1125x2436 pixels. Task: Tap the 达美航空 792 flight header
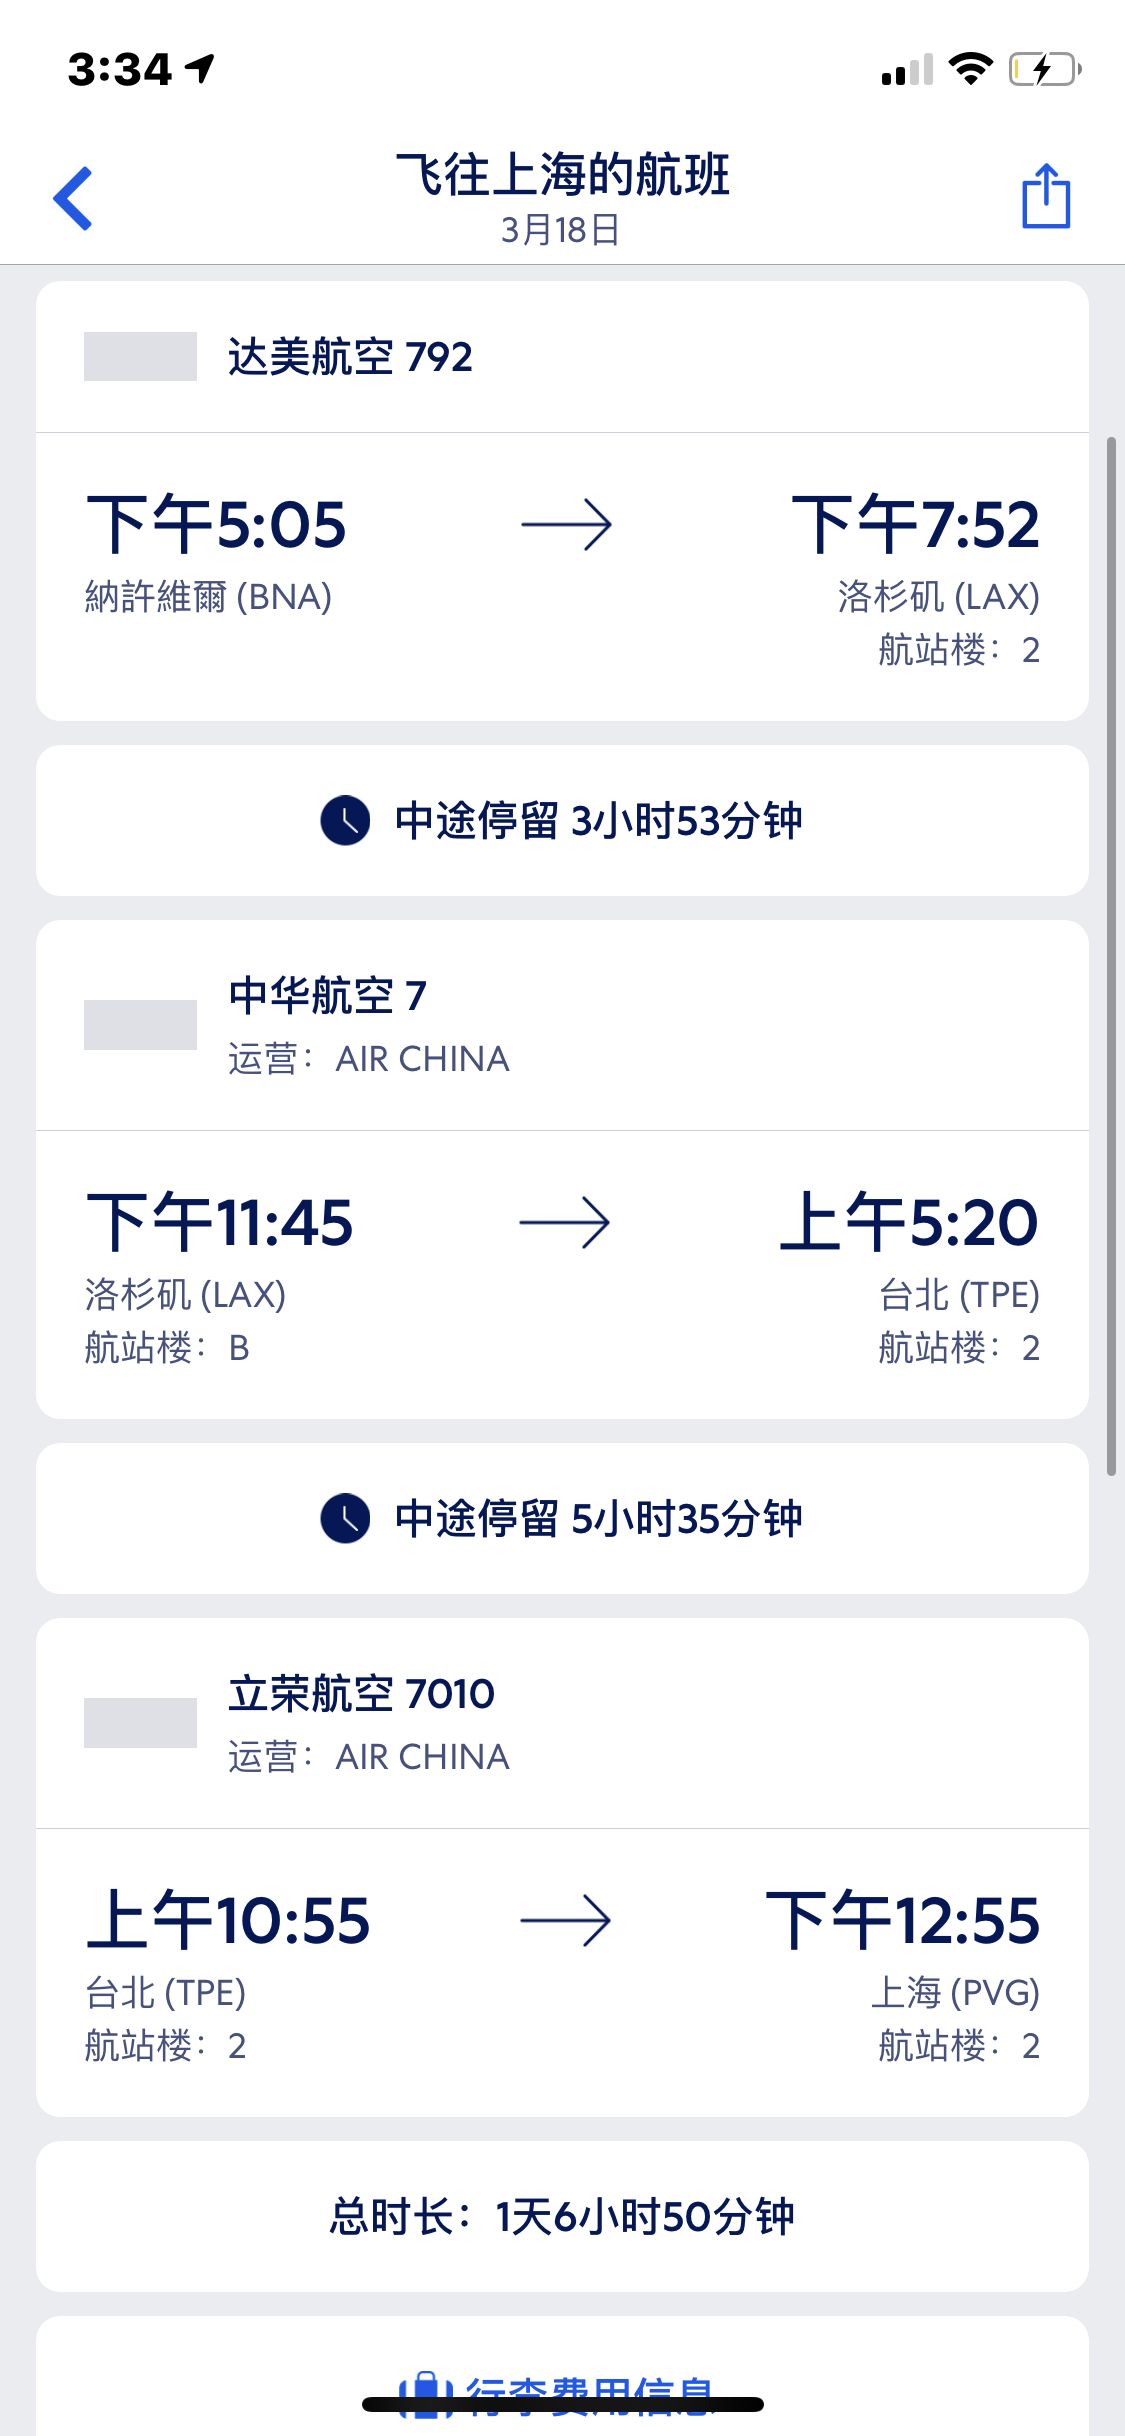pos(350,357)
